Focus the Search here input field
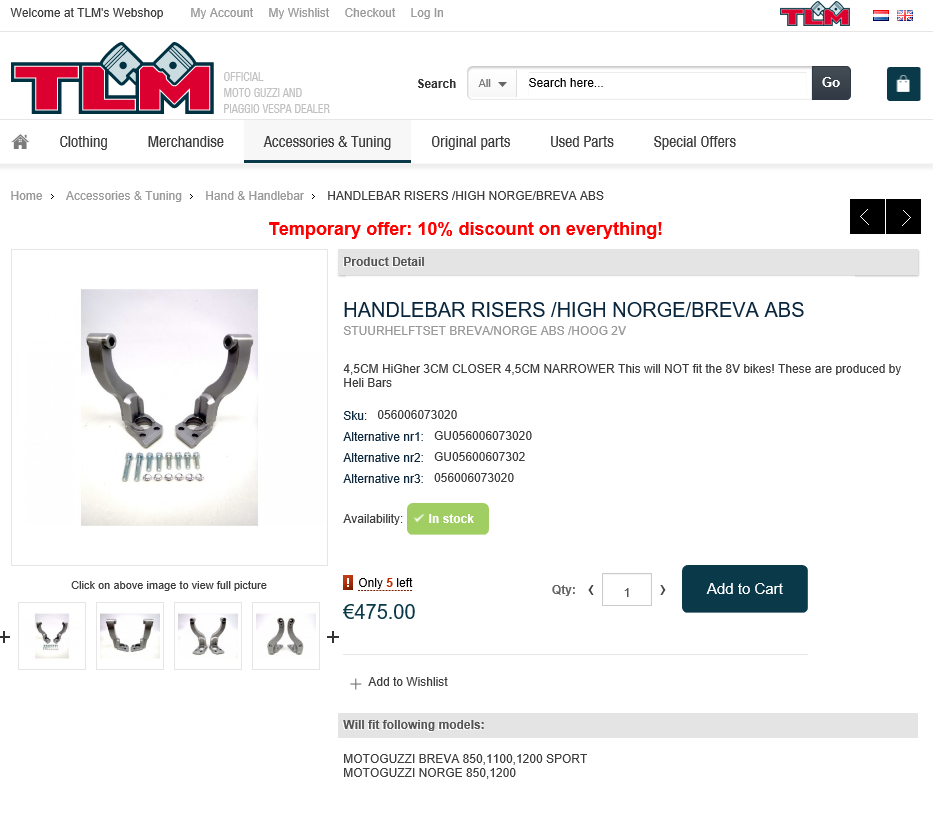 663,83
